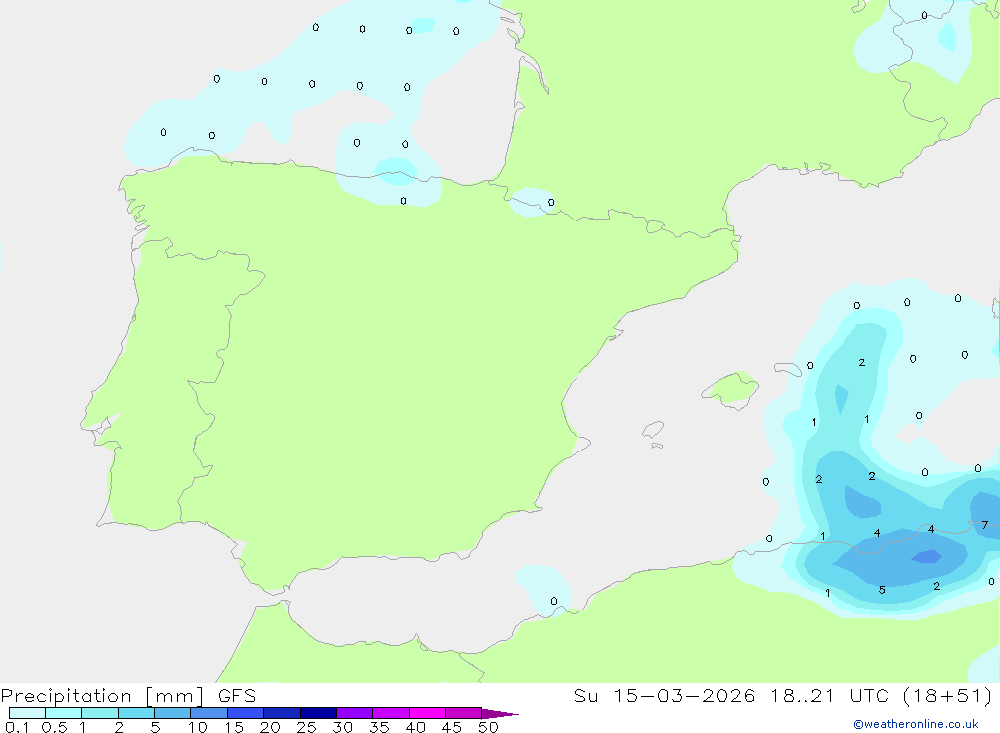
Task: Click the date "Su 15-03-2026" text
Action: 664,695
